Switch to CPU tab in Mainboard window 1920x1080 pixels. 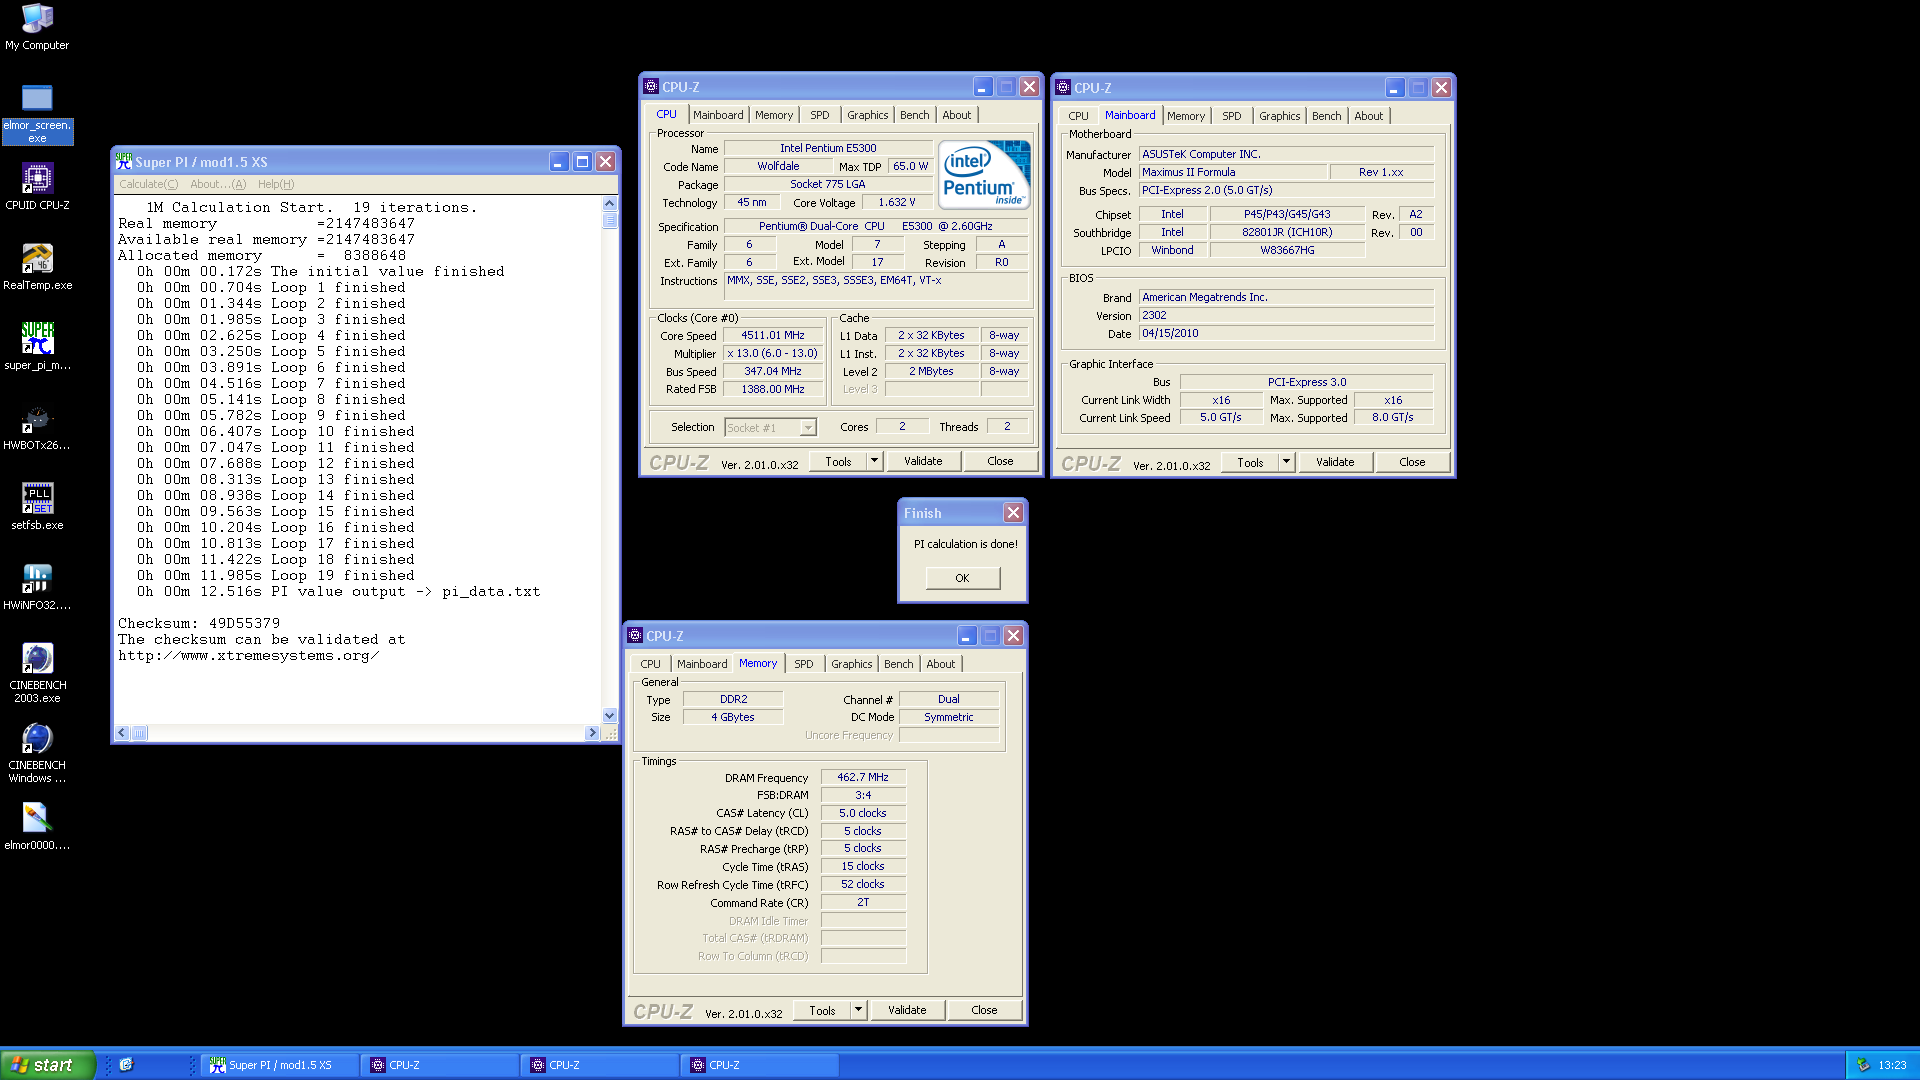click(1078, 116)
